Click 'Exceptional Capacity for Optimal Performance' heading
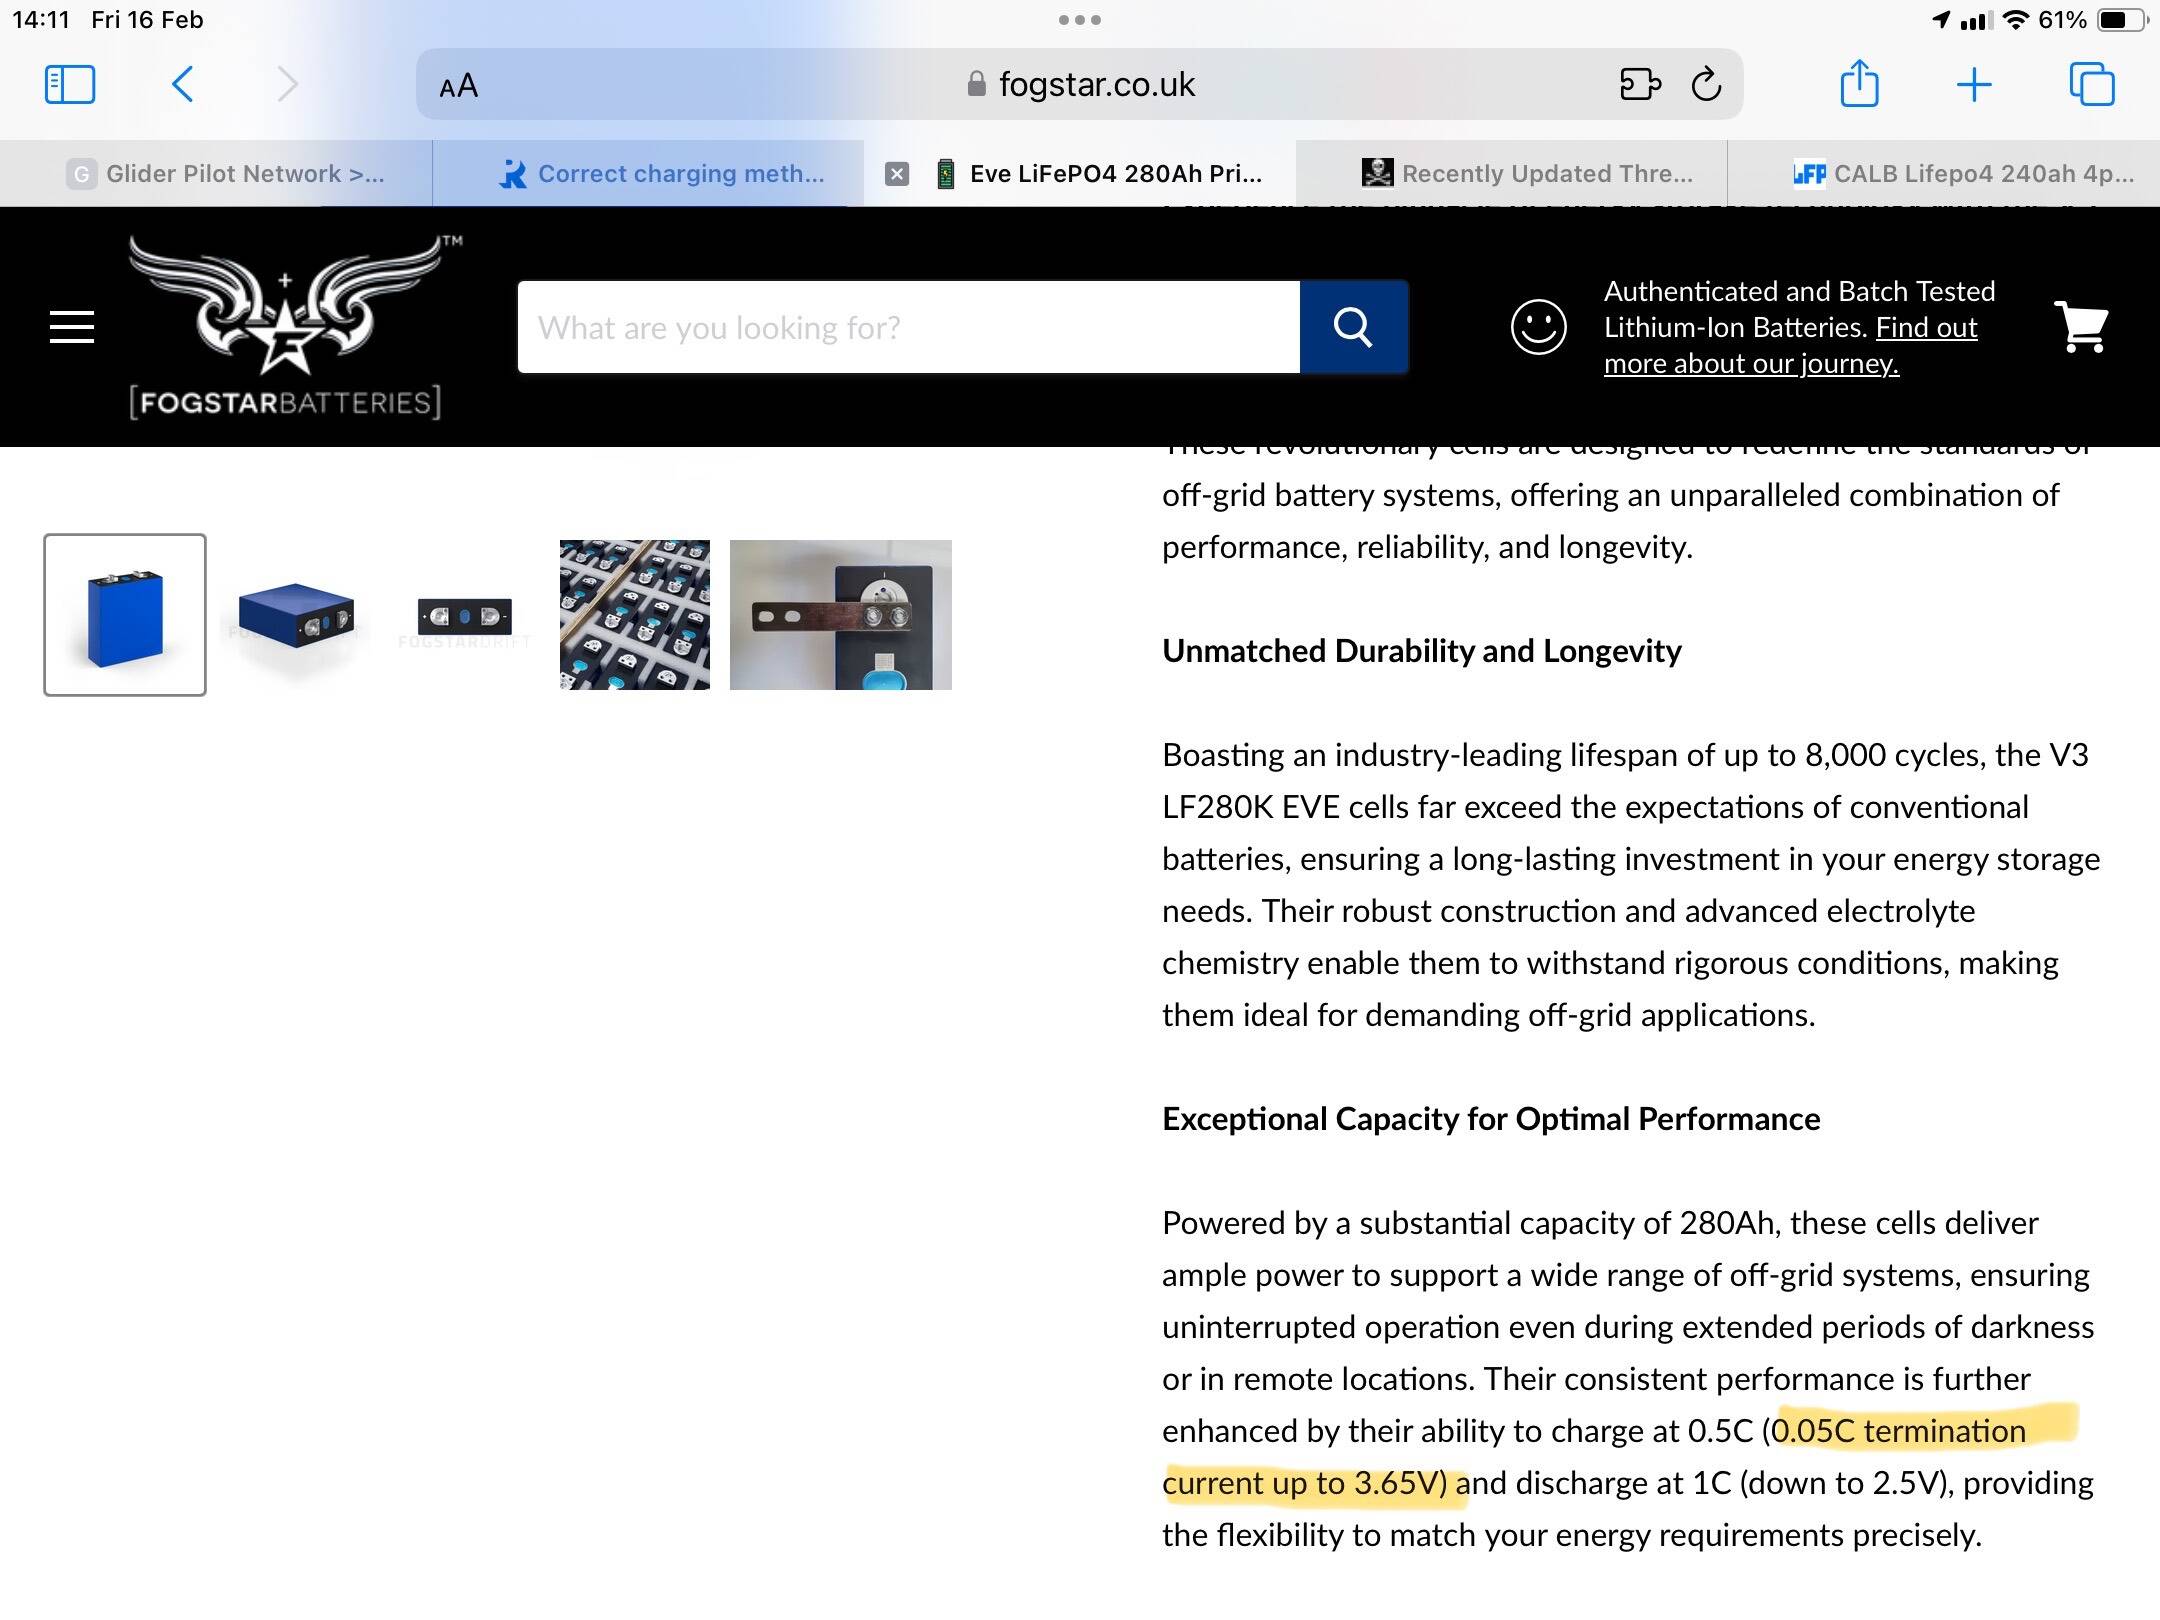This screenshot has width=2160, height=1620. pyautogui.click(x=1491, y=1119)
